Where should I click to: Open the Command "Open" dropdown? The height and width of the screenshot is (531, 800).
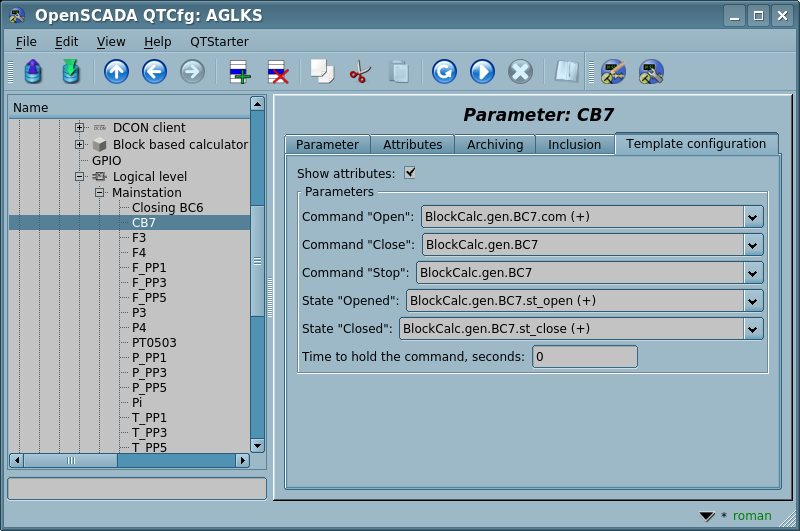pyautogui.click(x=753, y=217)
